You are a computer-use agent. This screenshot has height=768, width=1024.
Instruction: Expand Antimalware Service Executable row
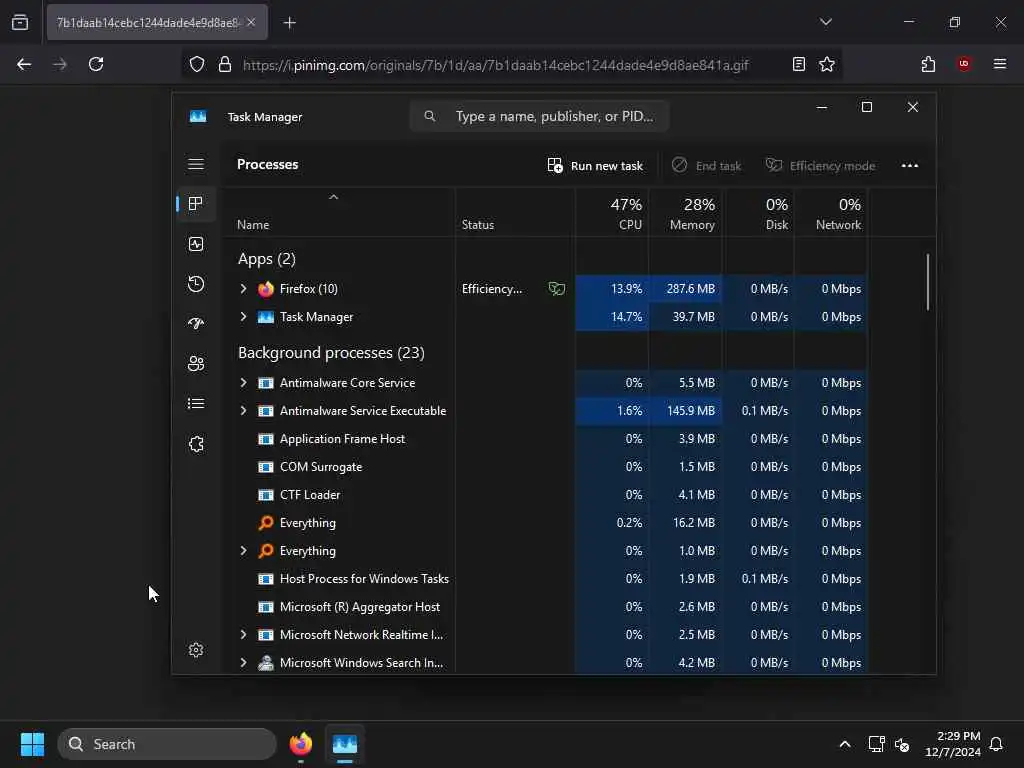244,411
